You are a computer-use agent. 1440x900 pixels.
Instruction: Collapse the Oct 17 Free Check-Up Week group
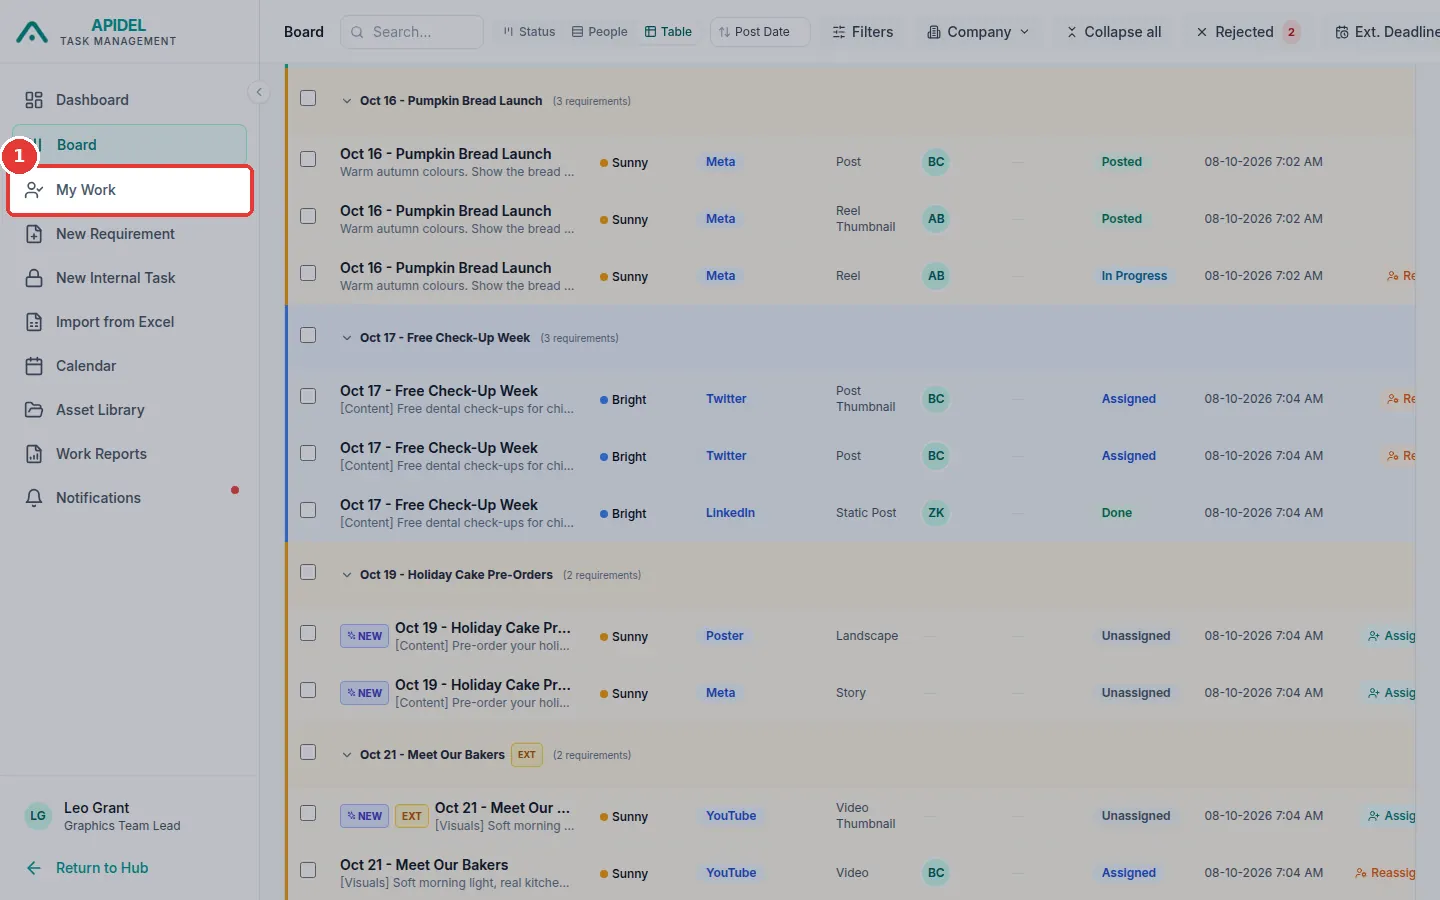pos(347,338)
